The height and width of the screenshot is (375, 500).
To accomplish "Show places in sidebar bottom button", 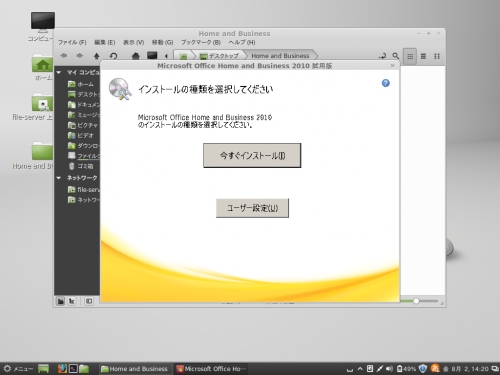I will (60, 301).
